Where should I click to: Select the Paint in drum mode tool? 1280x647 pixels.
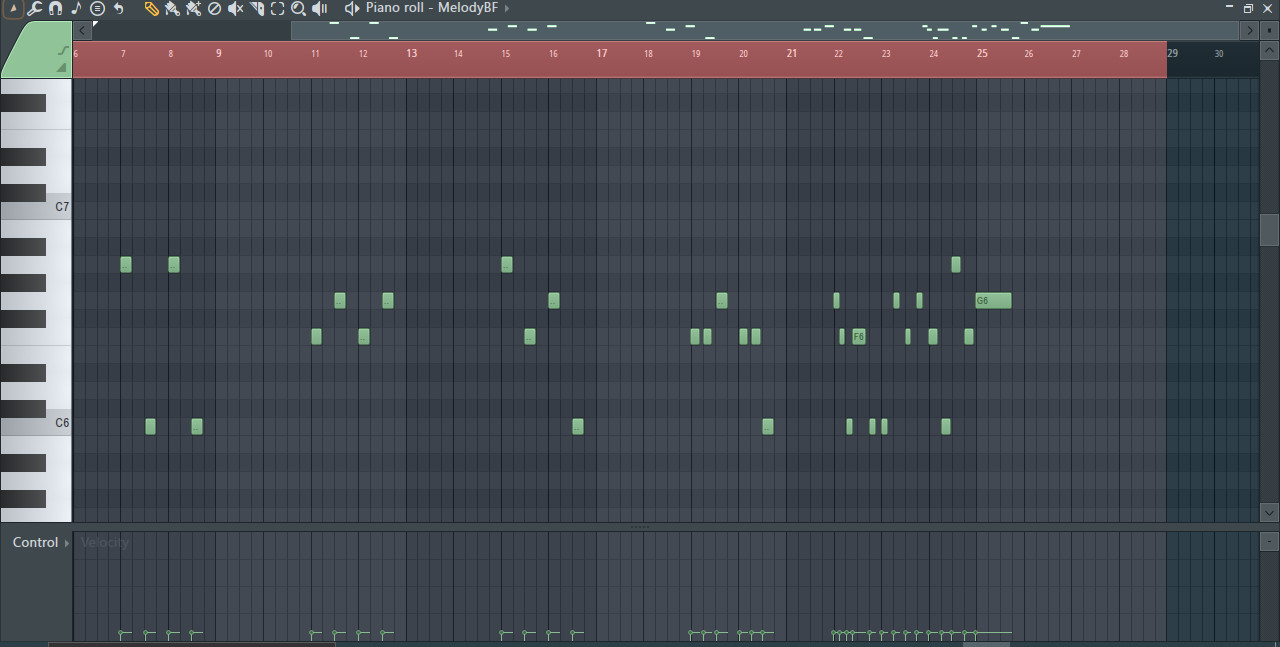[x=192, y=8]
